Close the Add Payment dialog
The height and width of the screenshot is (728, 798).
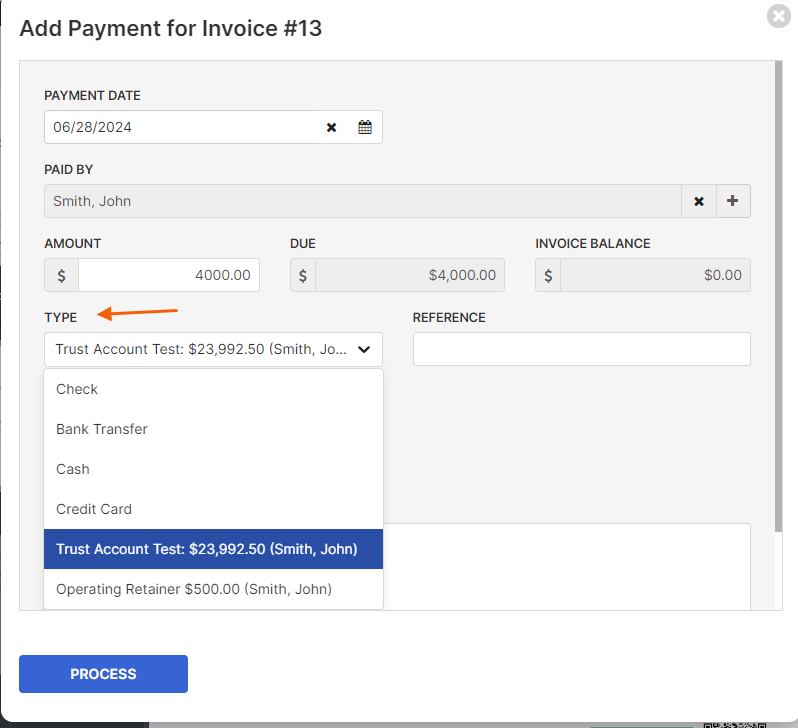(779, 16)
